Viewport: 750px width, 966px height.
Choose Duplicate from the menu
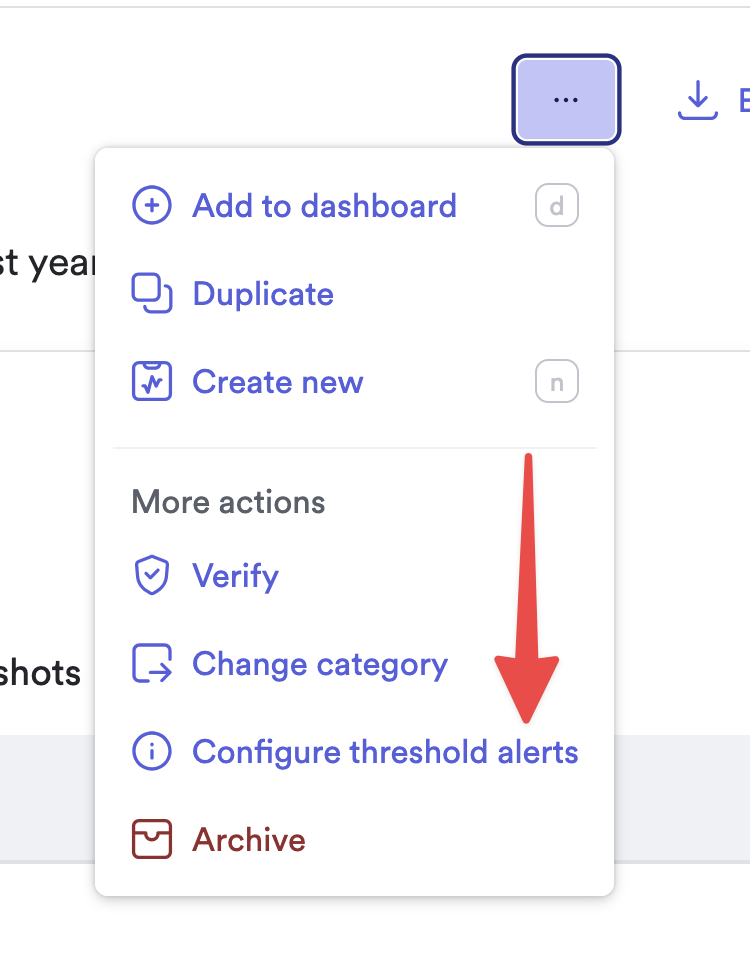tap(263, 294)
